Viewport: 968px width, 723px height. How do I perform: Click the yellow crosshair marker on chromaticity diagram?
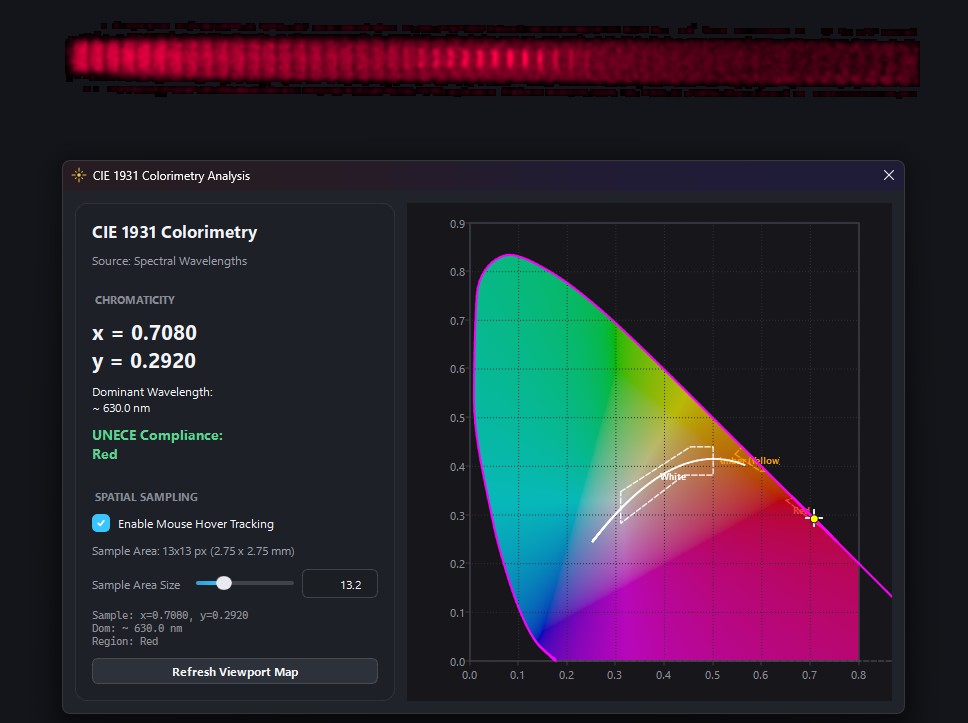point(814,519)
